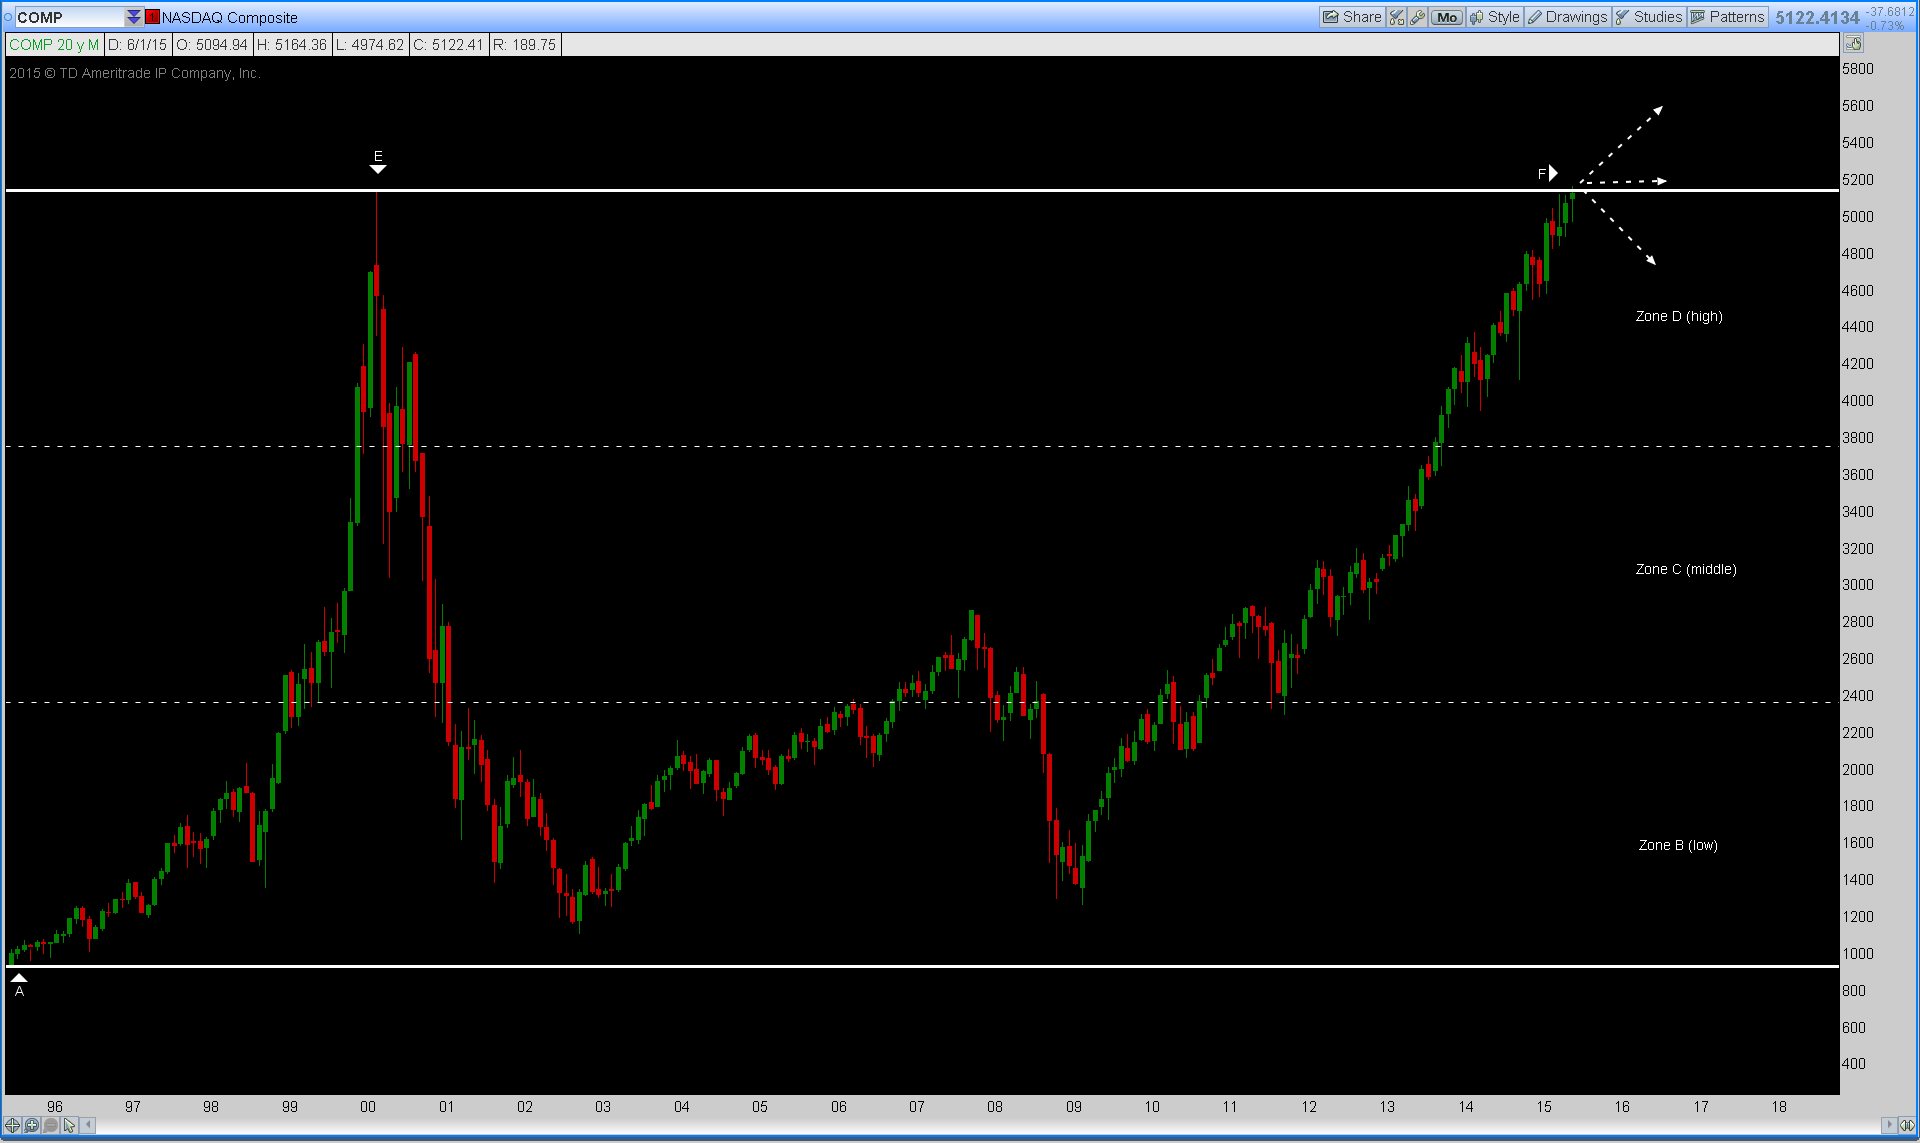The image size is (1920, 1143).
Task: Open chart settings wrench icon
Action: 1417,17
